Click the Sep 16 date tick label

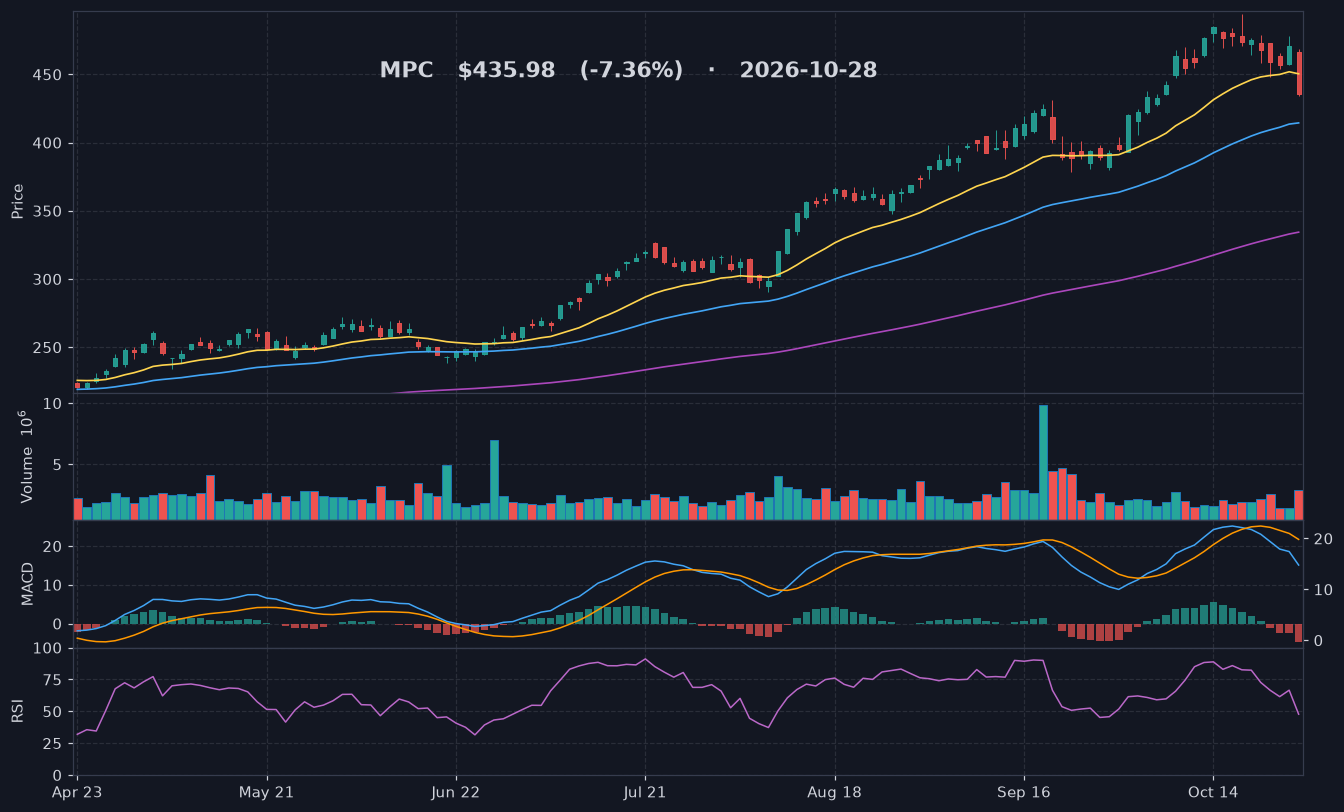pos(1023,792)
